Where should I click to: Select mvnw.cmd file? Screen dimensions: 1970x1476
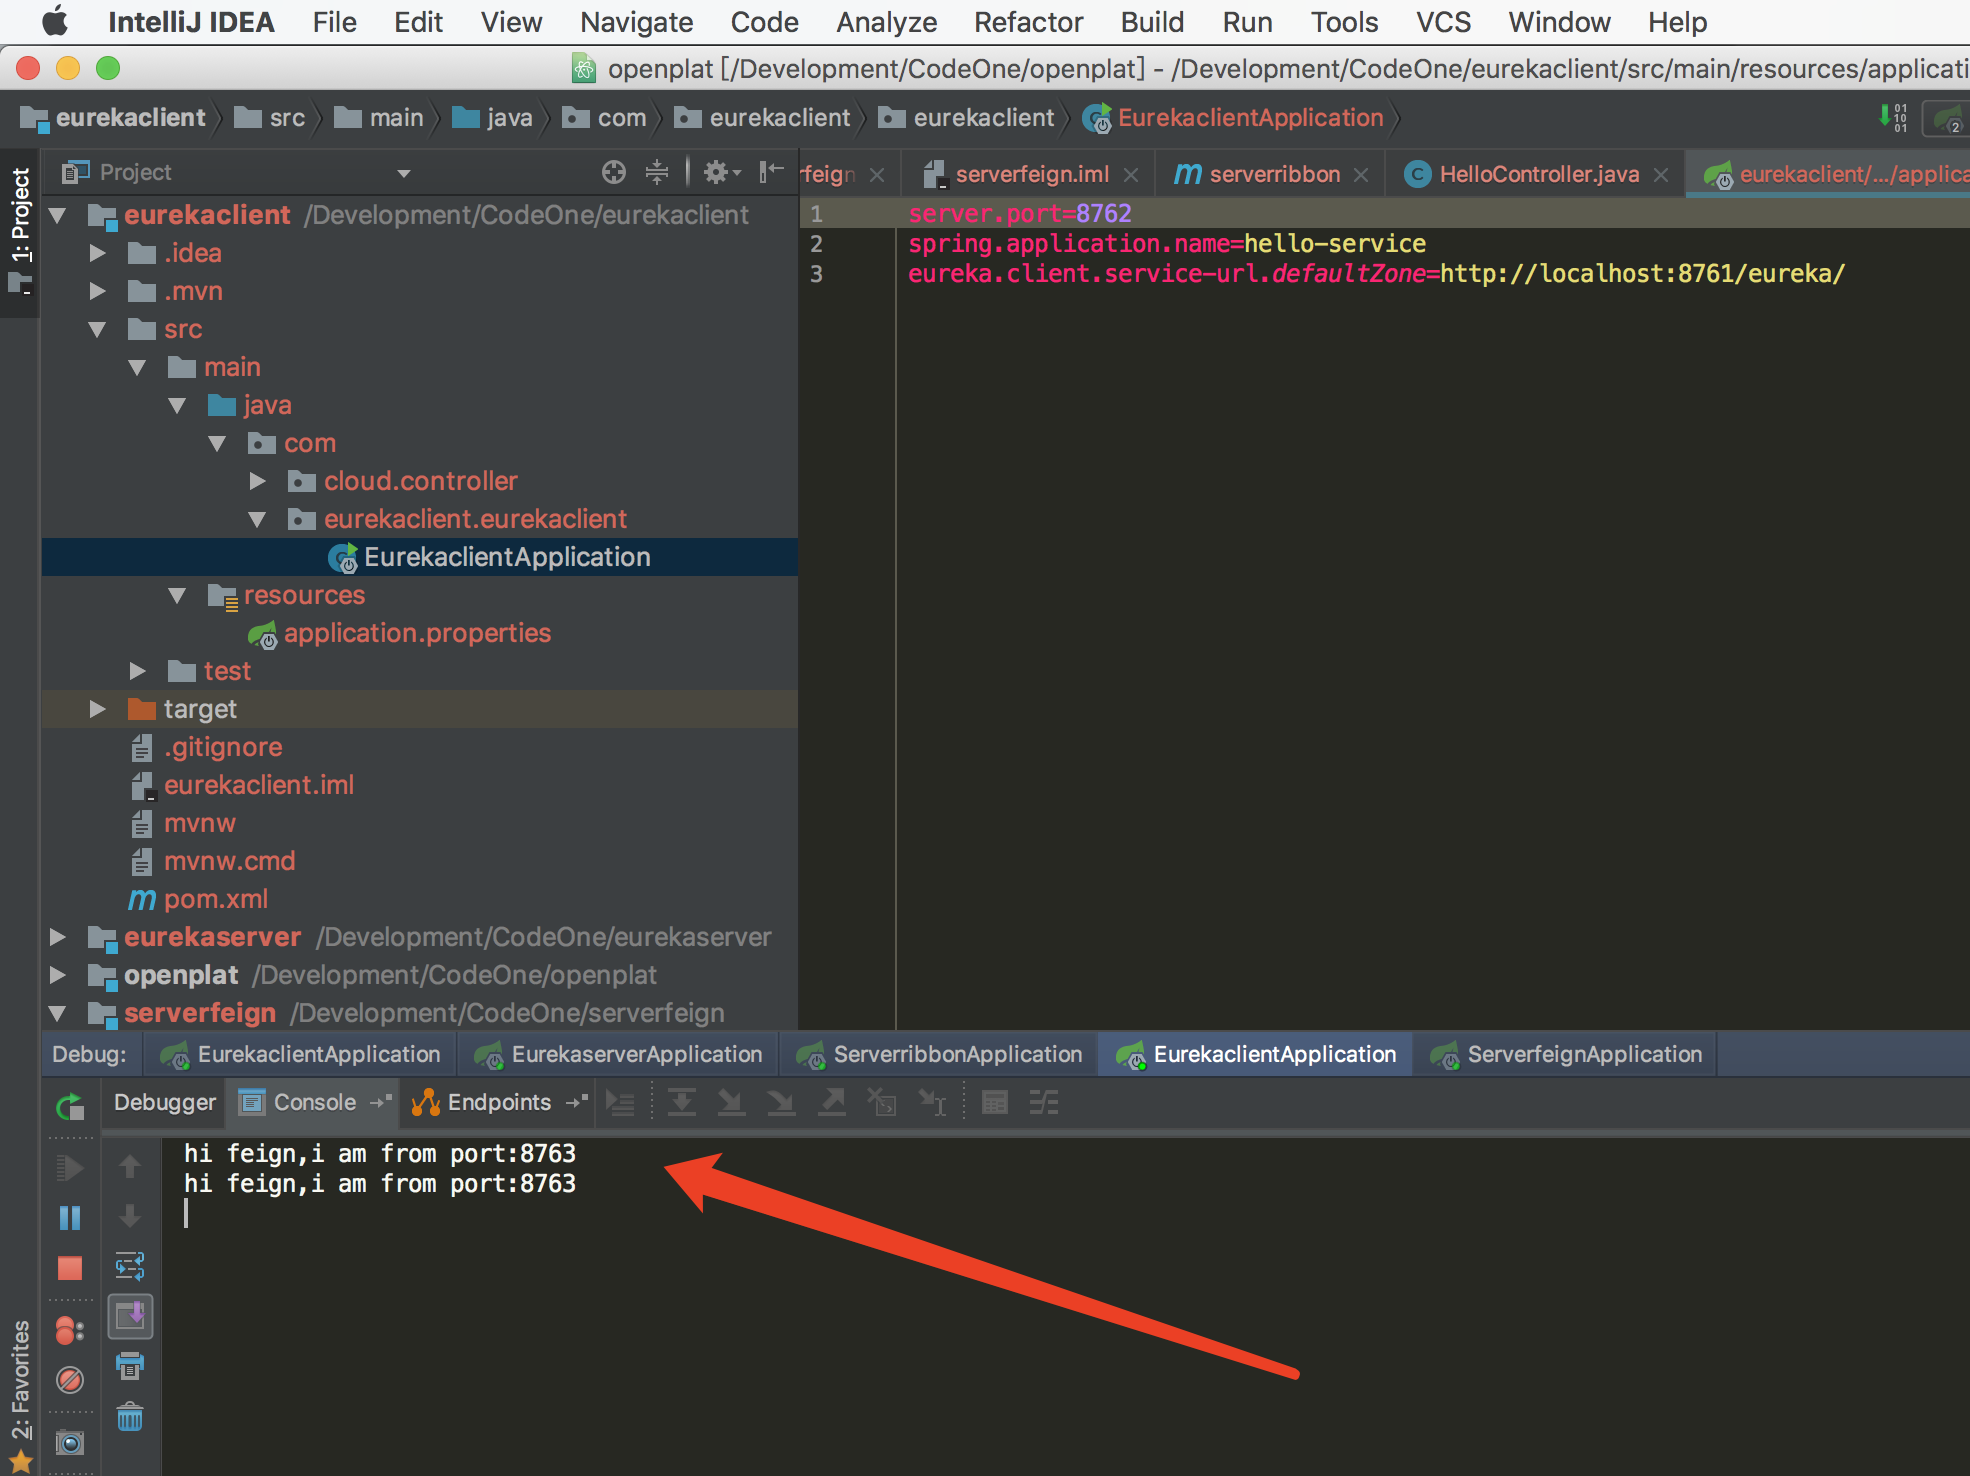click(229, 861)
